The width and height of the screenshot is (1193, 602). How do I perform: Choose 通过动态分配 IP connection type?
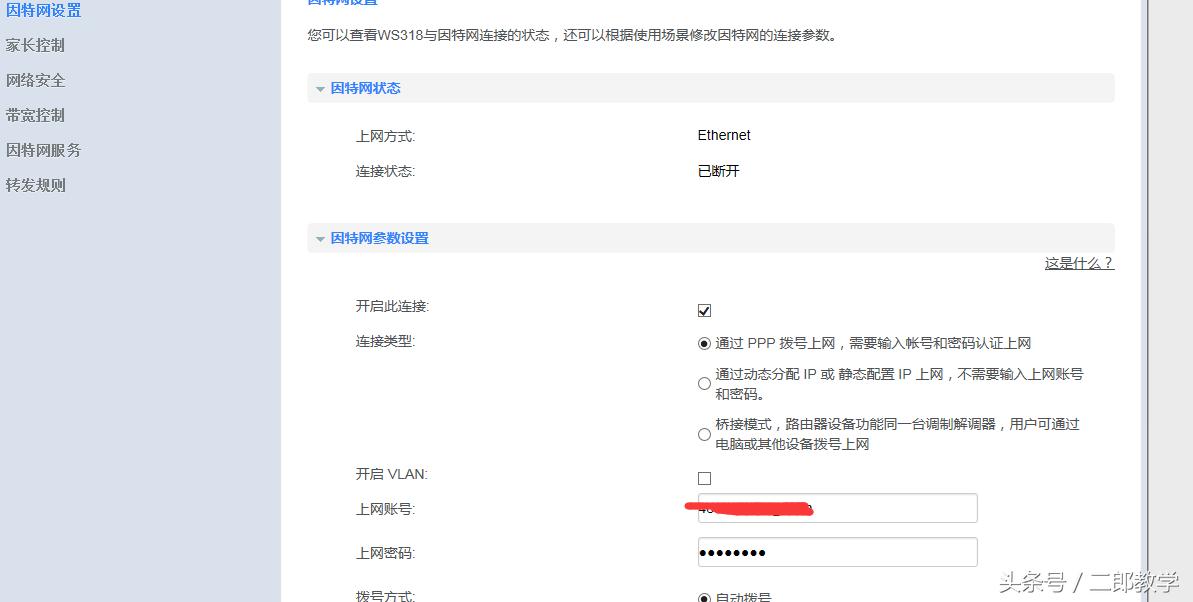pos(704,383)
